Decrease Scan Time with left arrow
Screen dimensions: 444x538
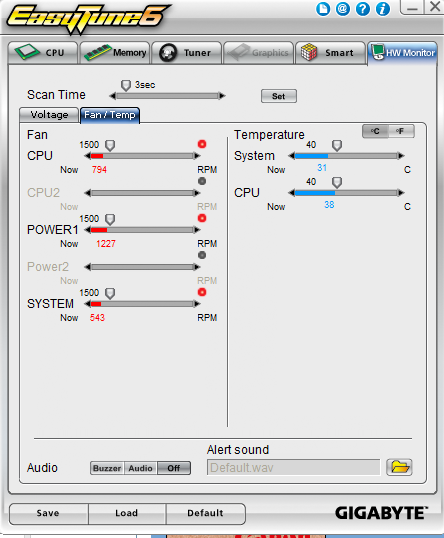[113, 96]
